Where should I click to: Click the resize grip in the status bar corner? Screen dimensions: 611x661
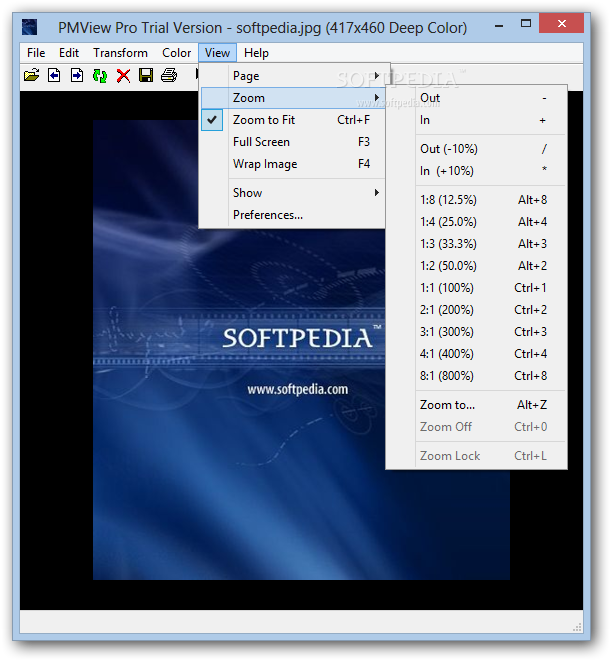pyautogui.click(x=578, y=627)
